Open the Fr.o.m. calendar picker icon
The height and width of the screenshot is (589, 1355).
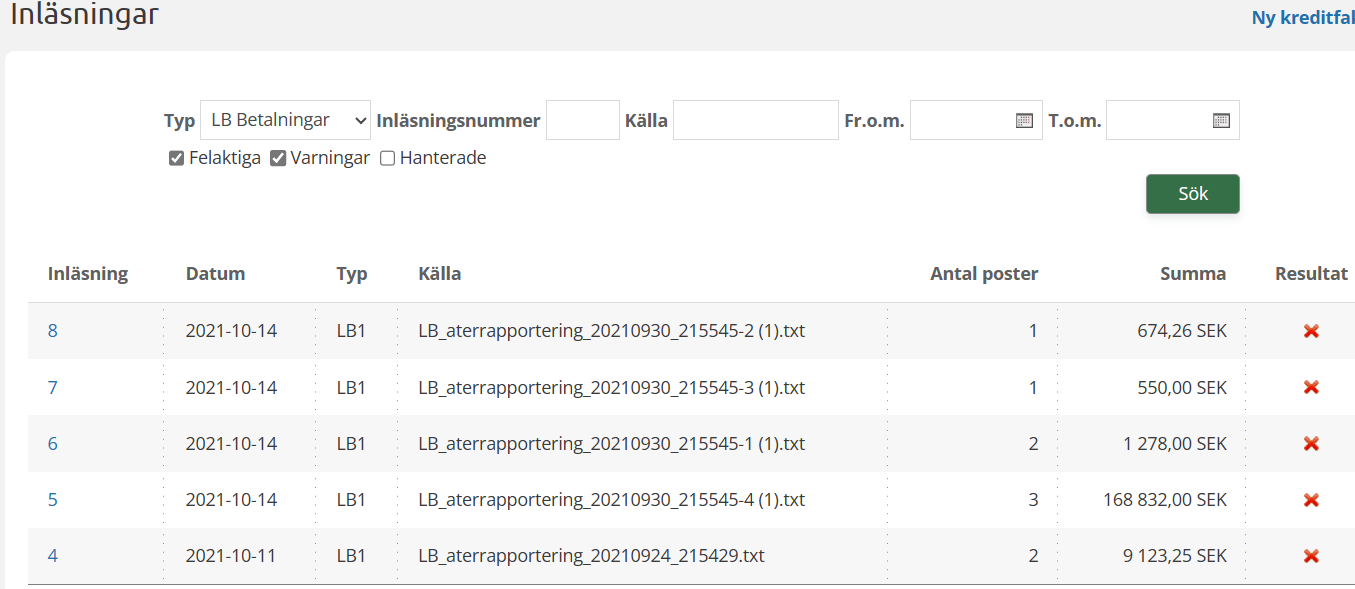1024,120
